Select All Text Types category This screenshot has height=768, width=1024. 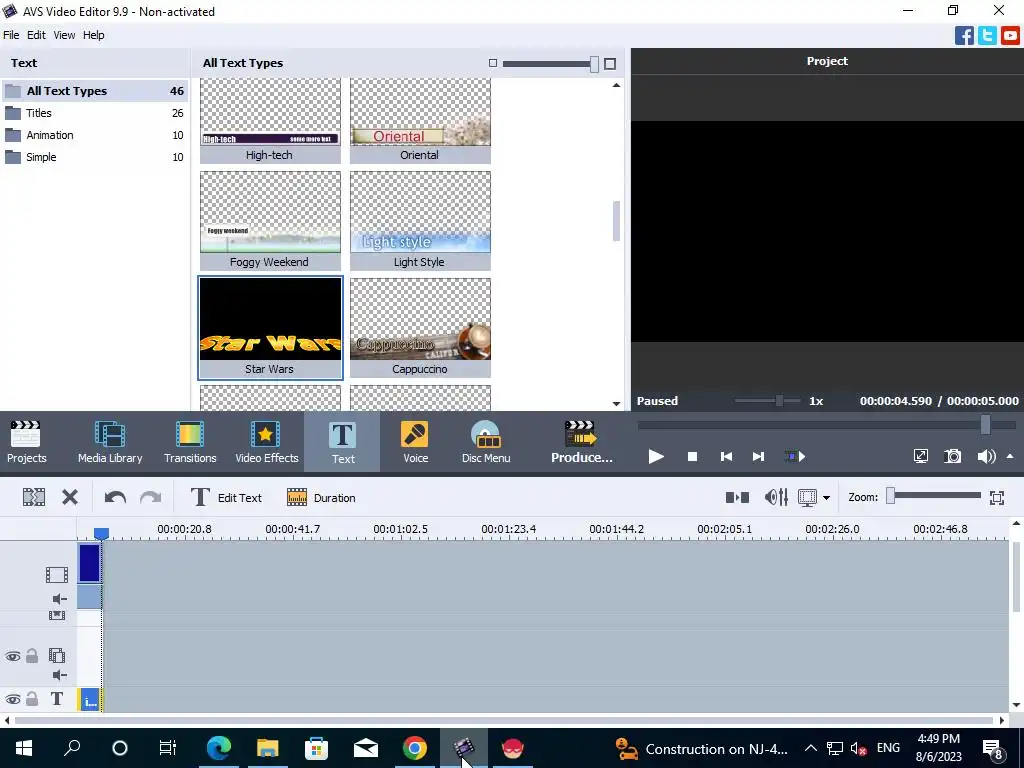coord(95,91)
